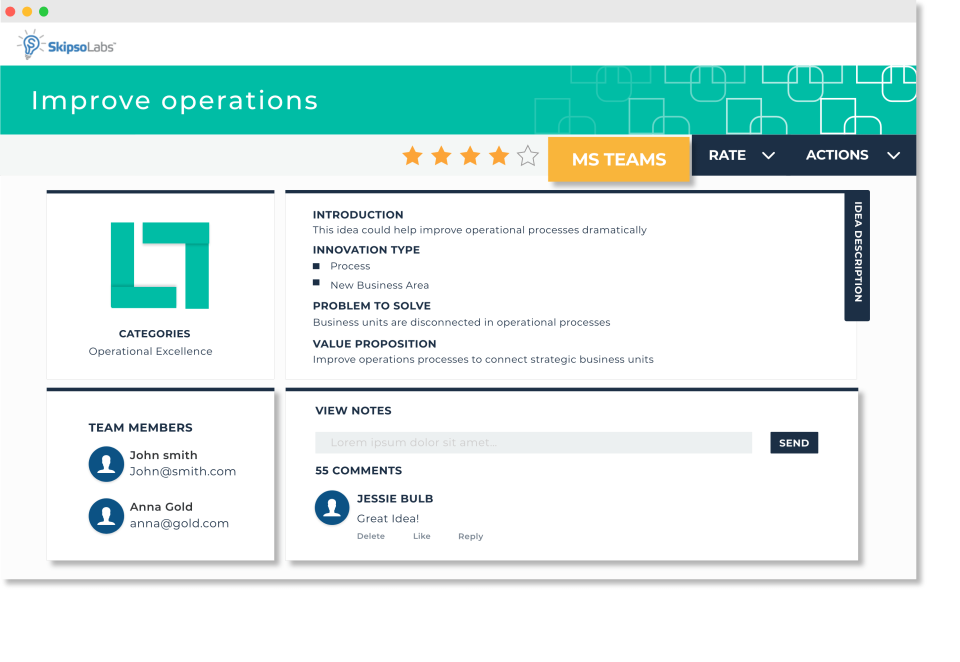Click Anna Gold's avatar icon
The width and height of the screenshot is (960, 662).
pos(106,516)
